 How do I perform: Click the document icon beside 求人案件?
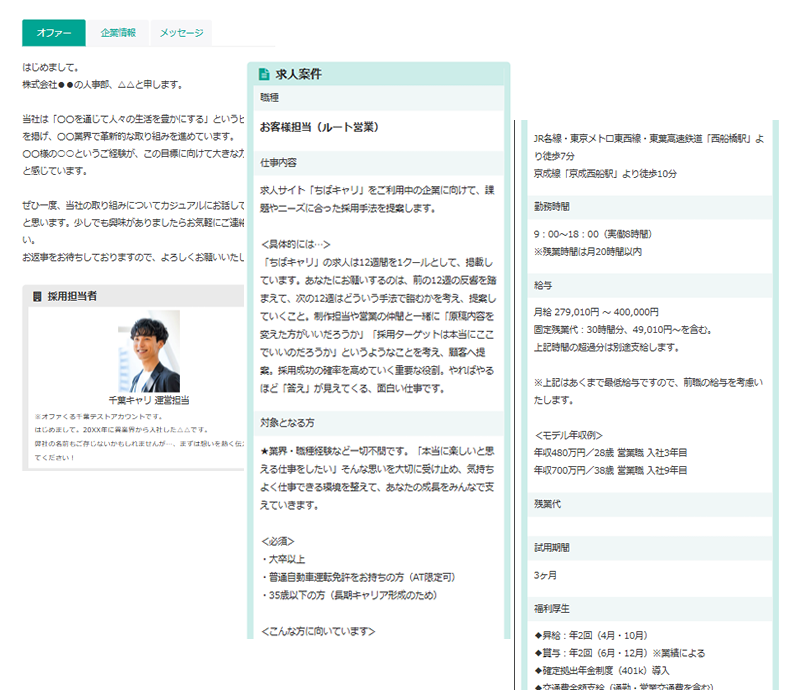click(264, 74)
